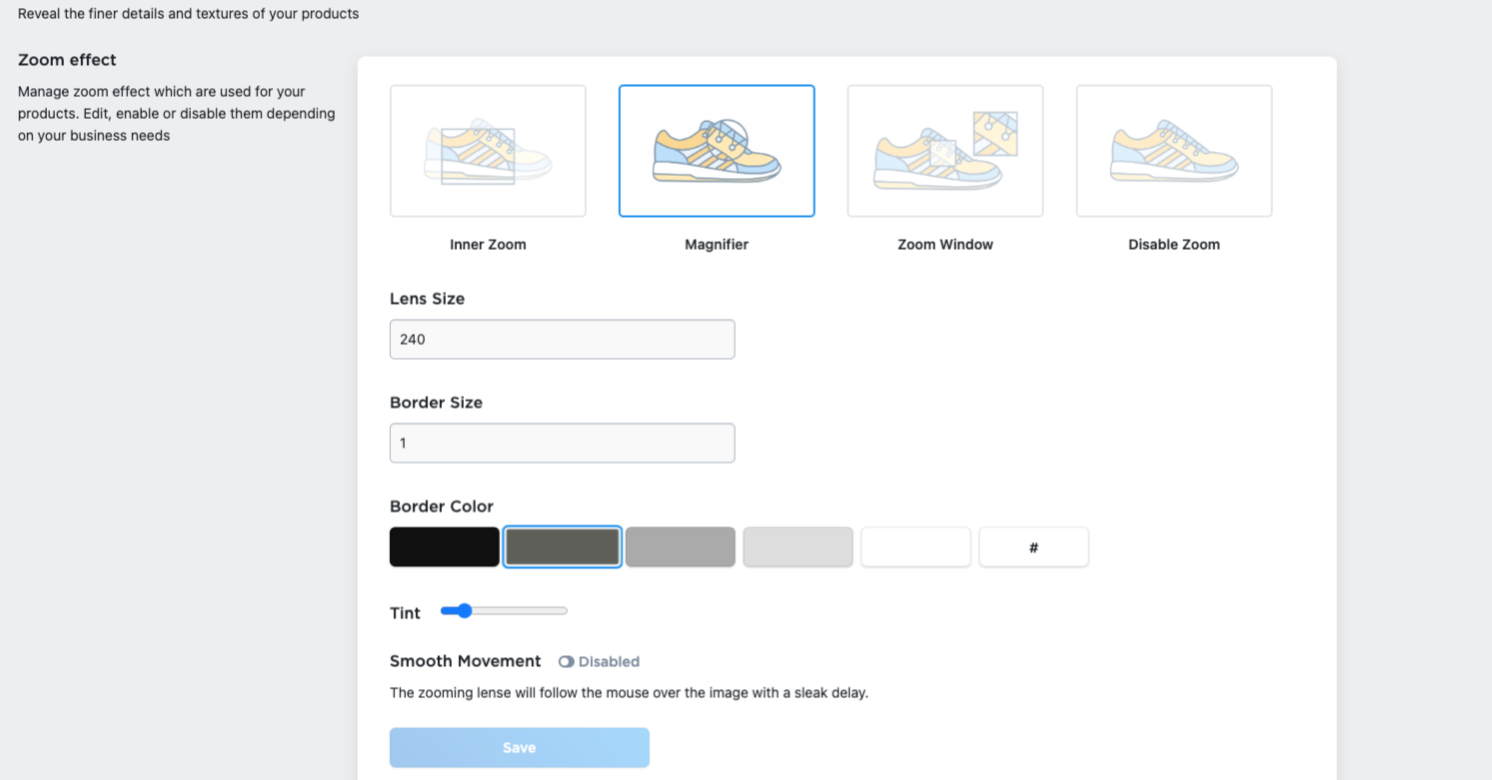Click the Tint slider handle
Screen dimensions: 1492x780
[x=464, y=611]
